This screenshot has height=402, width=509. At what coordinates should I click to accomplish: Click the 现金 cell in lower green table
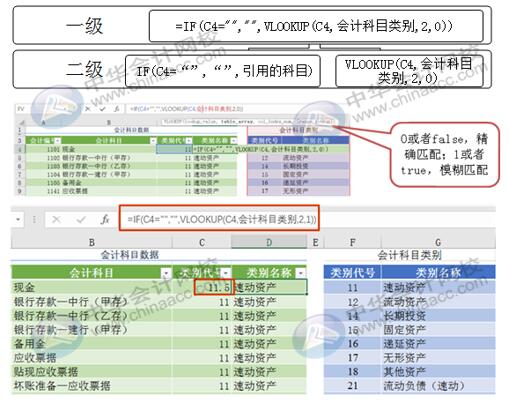pos(92,287)
